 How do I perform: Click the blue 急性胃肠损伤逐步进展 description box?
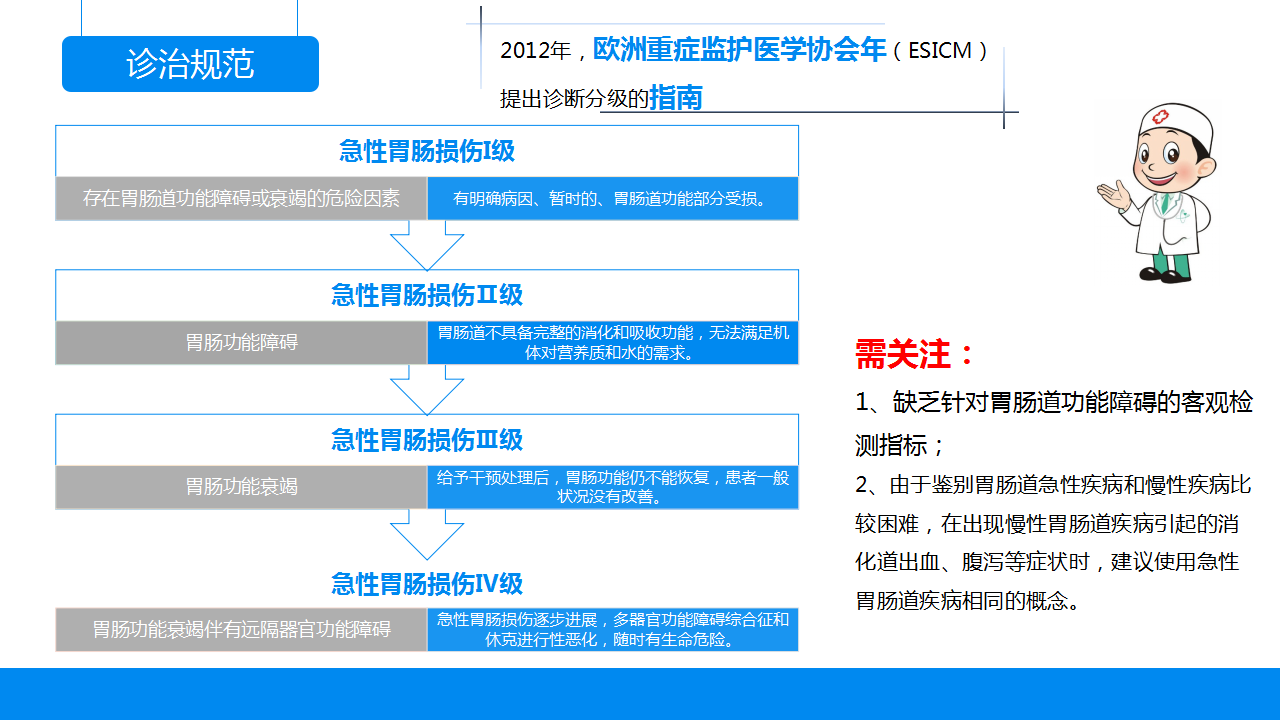coord(612,630)
